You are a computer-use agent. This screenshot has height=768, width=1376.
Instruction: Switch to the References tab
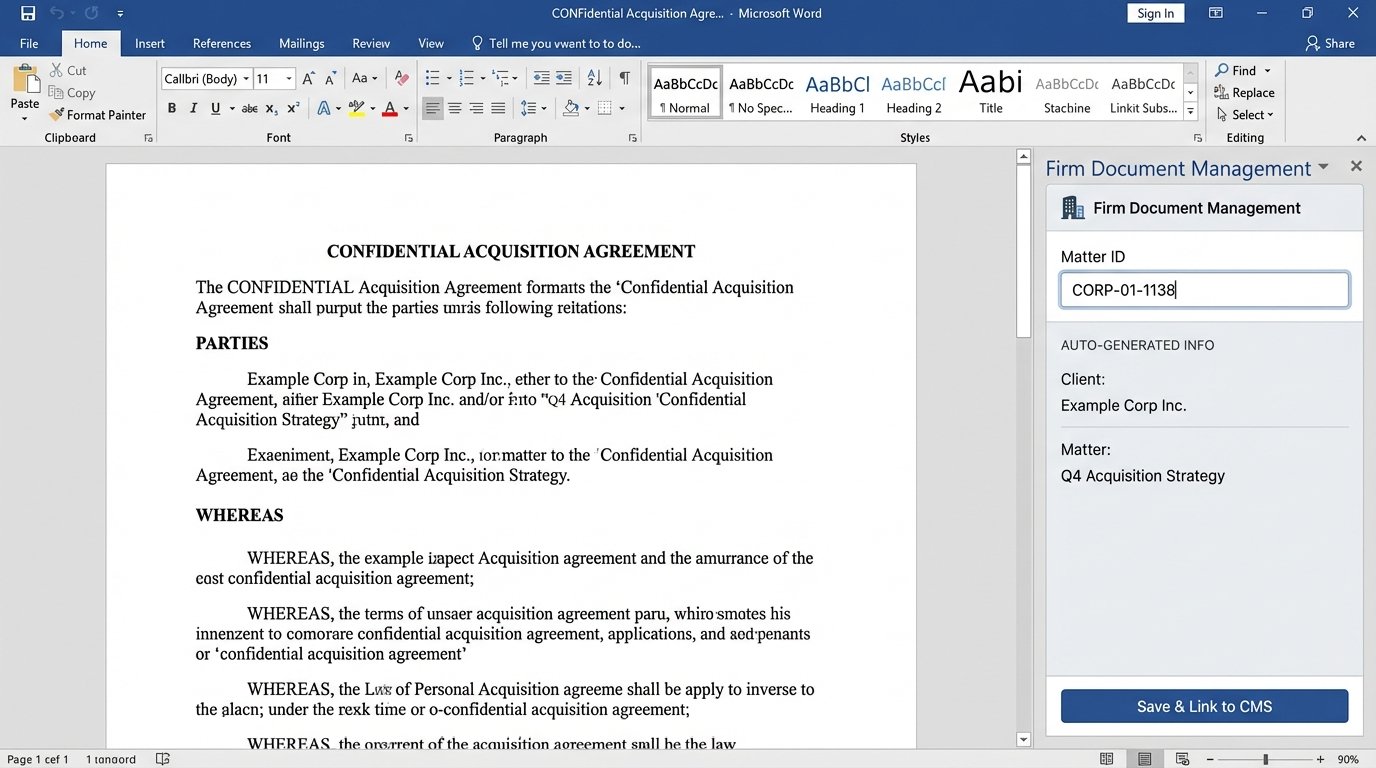(x=221, y=43)
